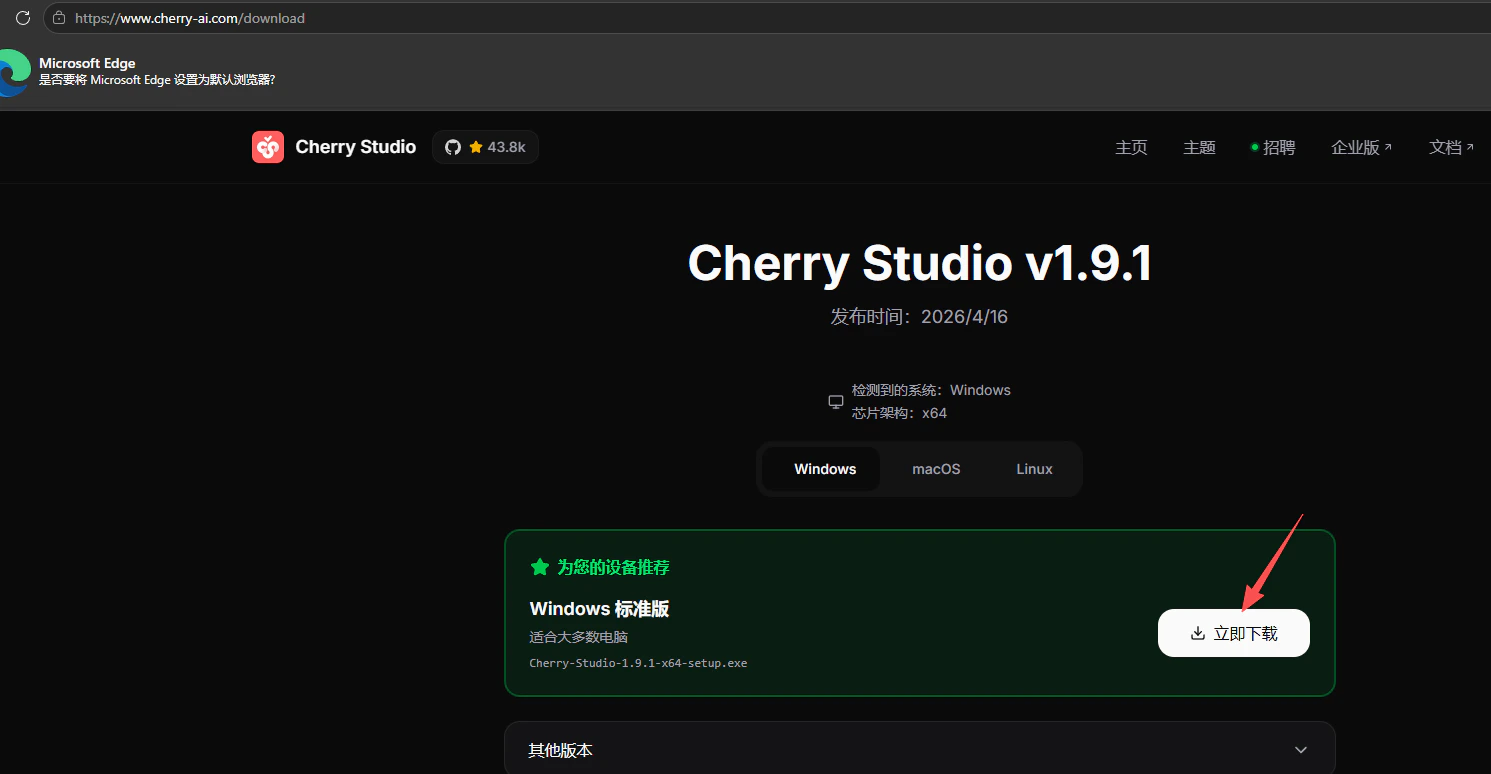This screenshot has width=1491, height=774.
Task: Click the 43.8k GitHub stars badge
Action: click(485, 147)
